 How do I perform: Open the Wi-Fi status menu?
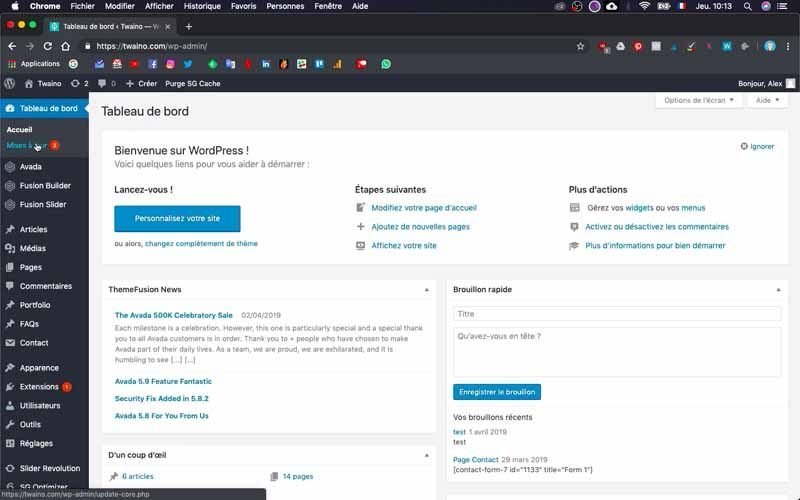click(644, 6)
